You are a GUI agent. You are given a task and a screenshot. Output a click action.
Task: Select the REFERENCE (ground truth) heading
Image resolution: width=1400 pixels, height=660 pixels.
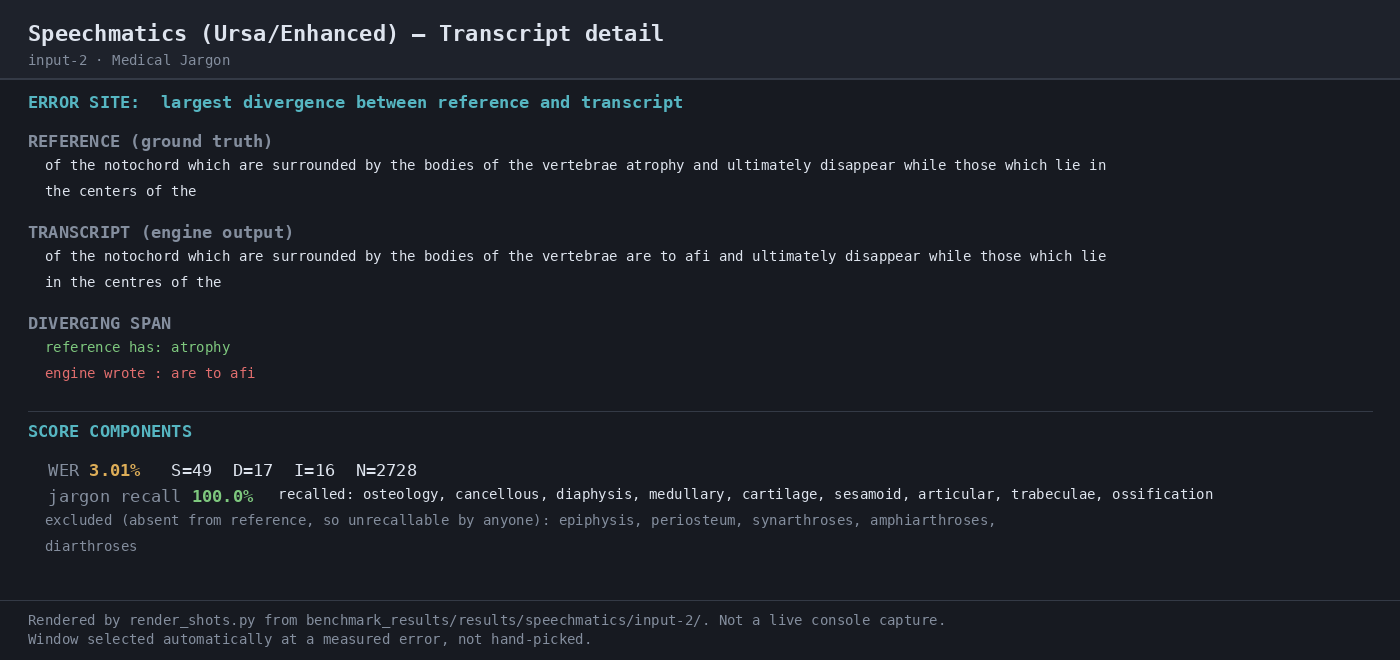coord(150,142)
